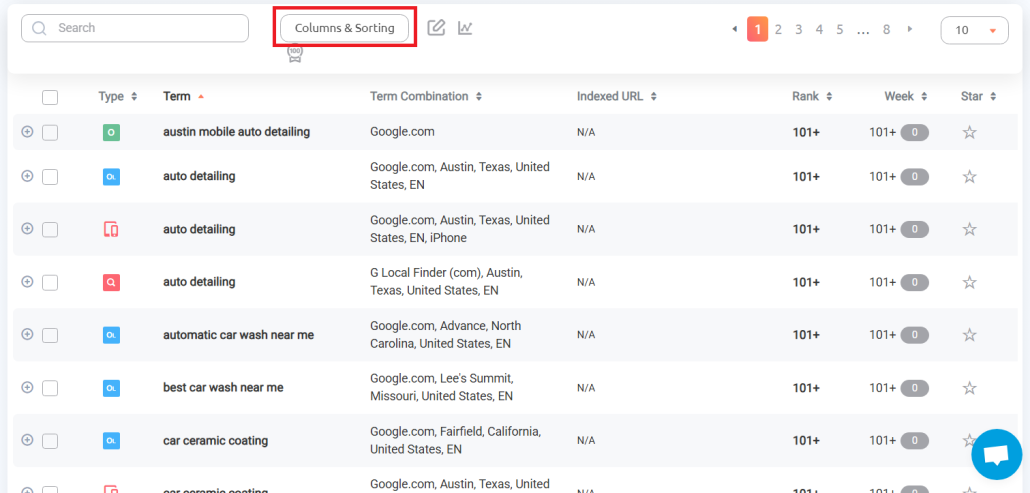Expand the austin mobile auto detailing row
Viewport: 1030px width, 493px height.
(27, 131)
